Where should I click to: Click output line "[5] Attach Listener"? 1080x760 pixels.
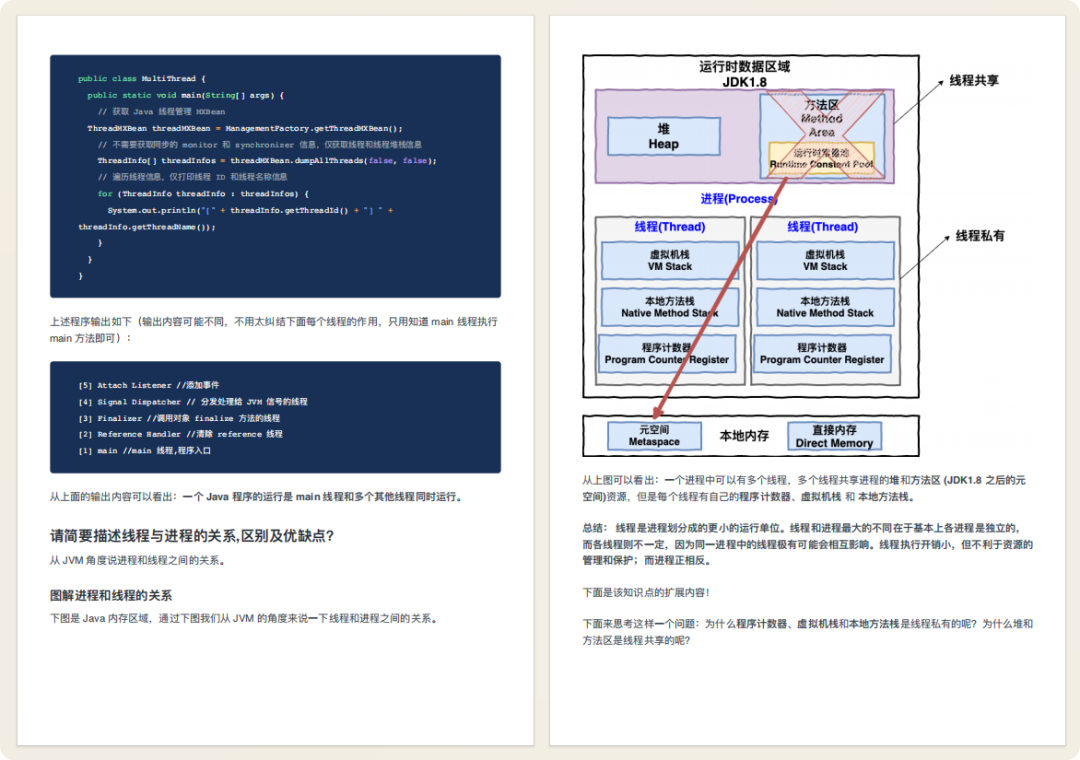149,385
